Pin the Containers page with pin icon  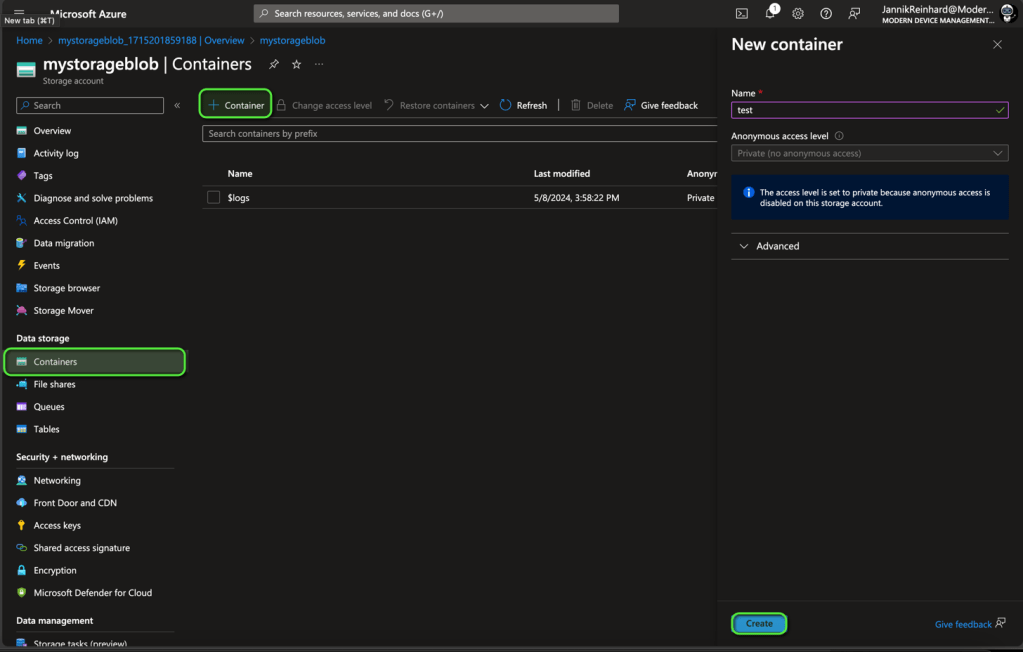click(x=274, y=64)
